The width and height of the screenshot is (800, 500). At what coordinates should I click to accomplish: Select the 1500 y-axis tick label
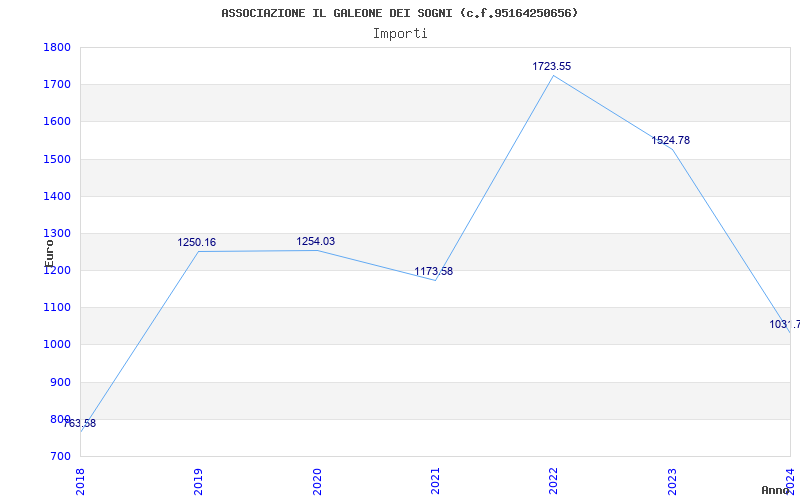tap(57, 159)
